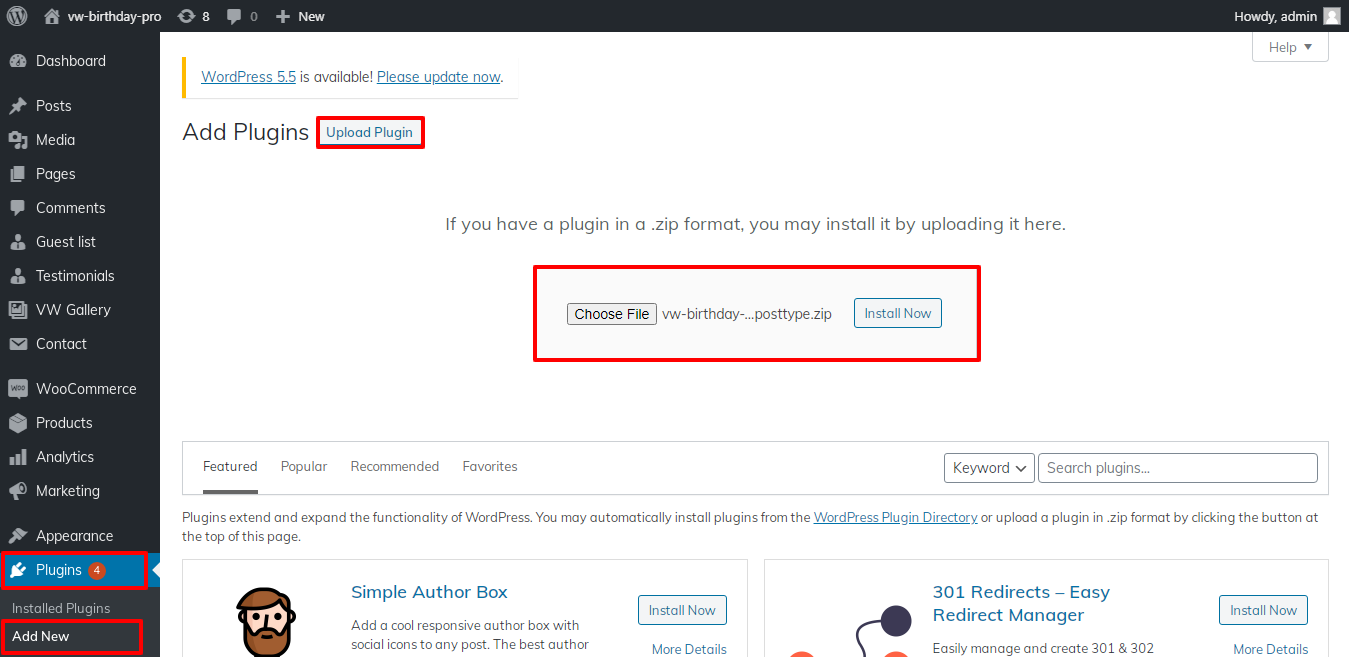Click the Choose File button
This screenshot has height=657, width=1349.
coord(612,314)
